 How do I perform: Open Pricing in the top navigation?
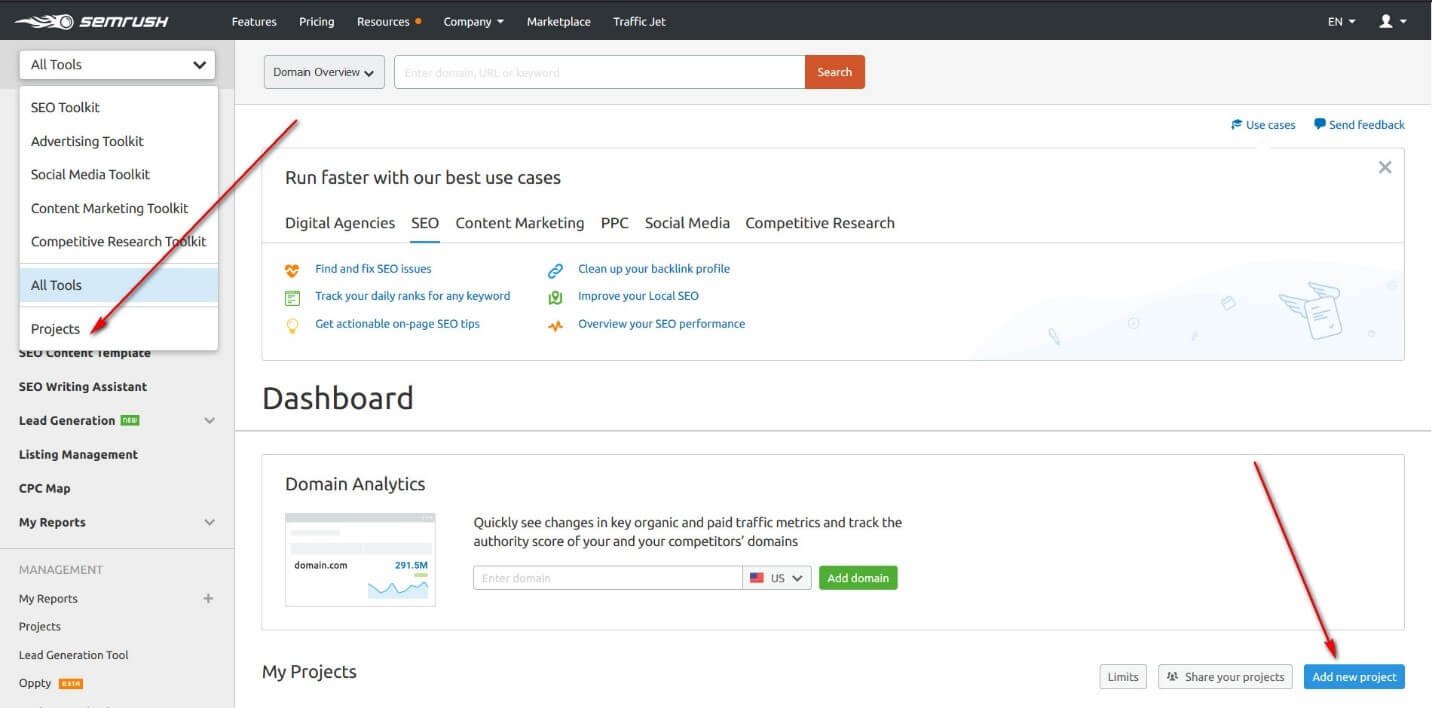click(x=317, y=21)
